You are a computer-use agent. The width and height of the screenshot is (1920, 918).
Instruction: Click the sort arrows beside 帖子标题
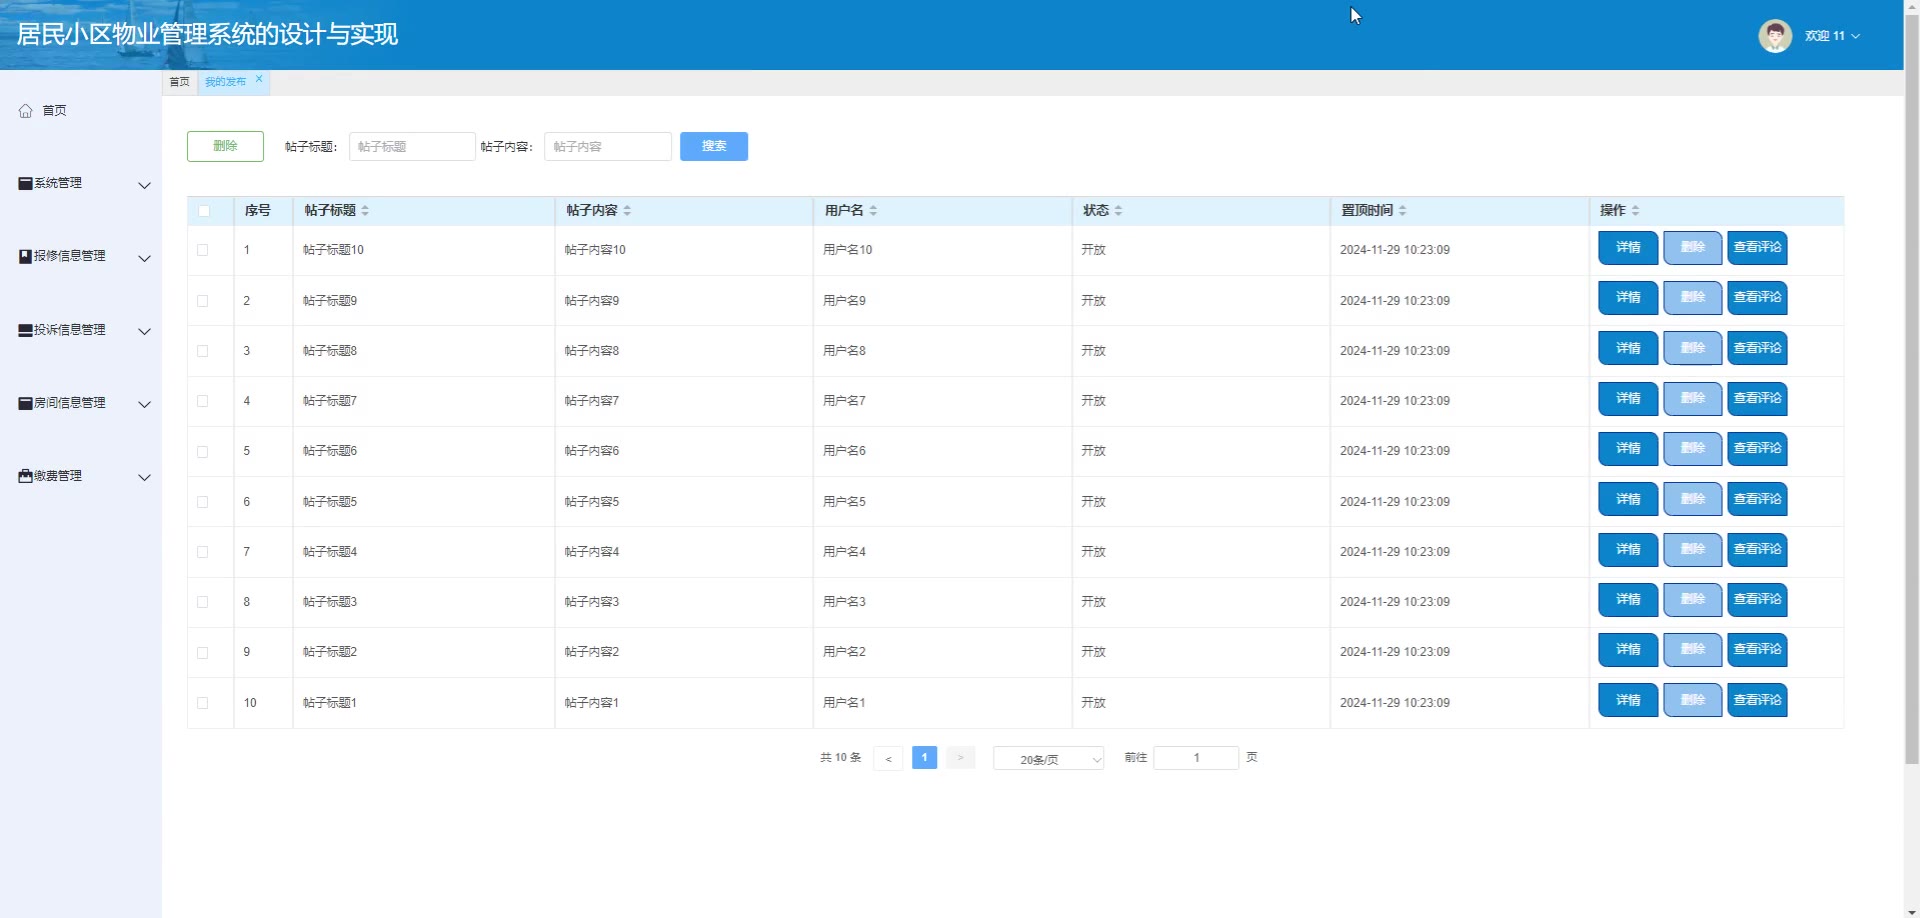point(365,211)
